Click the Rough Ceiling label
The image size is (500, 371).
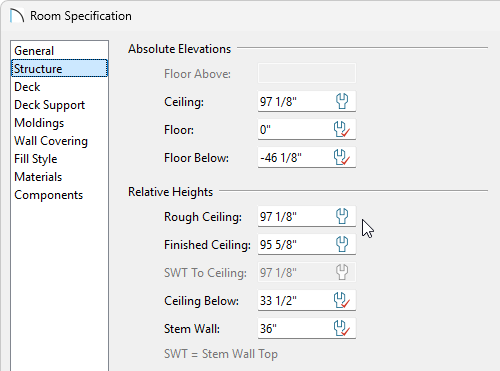pyautogui.click(x=203, y=217)
